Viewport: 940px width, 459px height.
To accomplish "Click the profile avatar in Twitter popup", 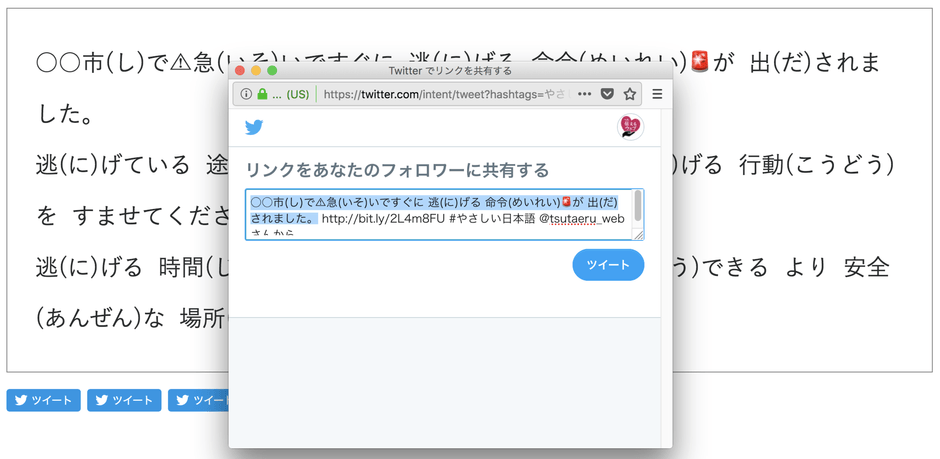I will [x=630, y=127].
